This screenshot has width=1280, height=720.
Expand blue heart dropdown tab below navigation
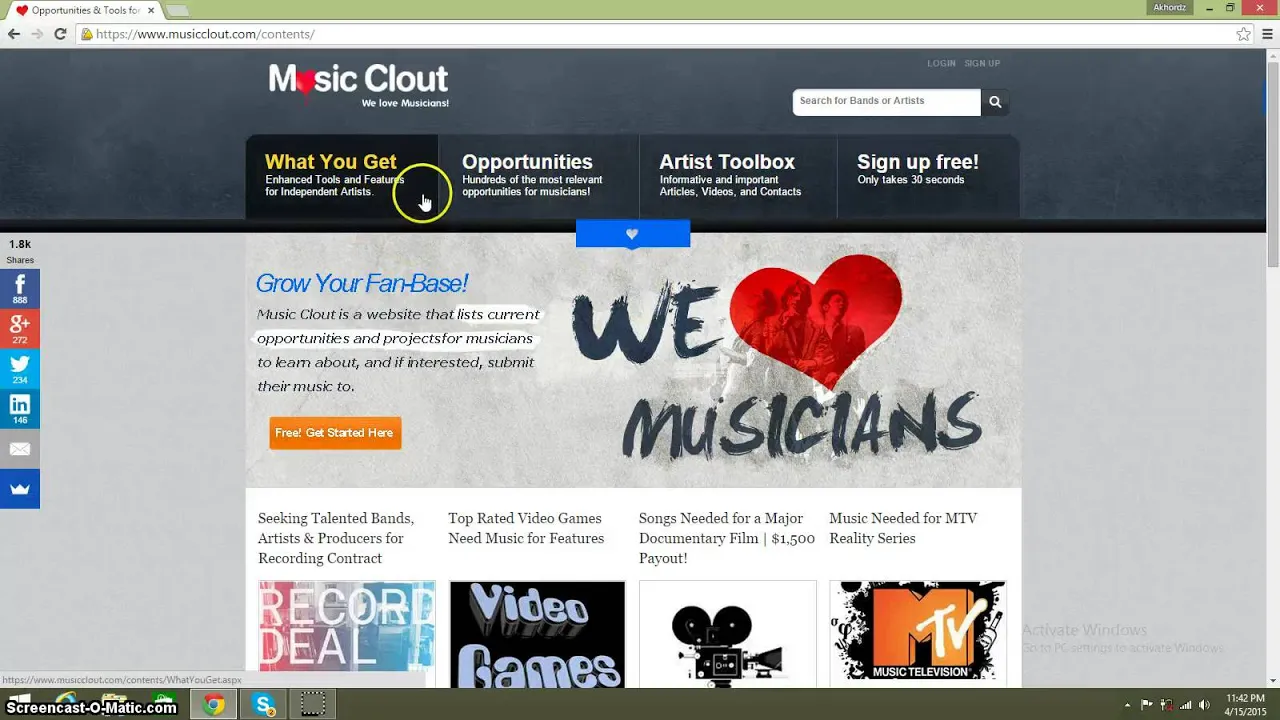[633, 234]
